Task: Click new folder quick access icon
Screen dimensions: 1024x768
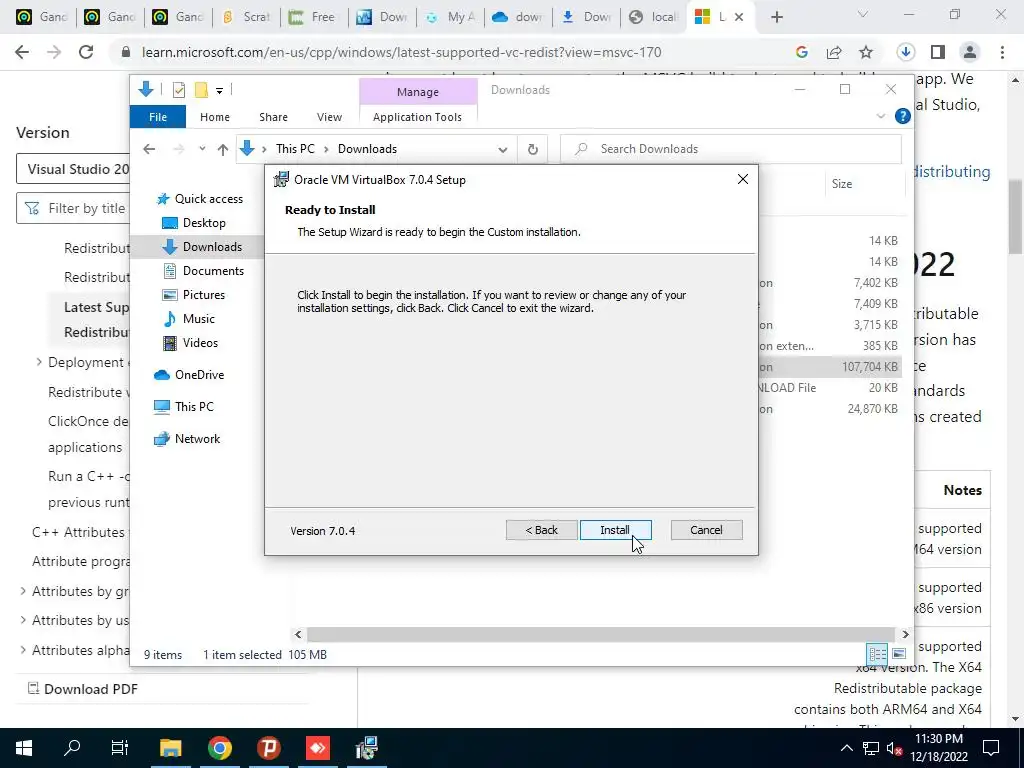Action: (201, 90)
